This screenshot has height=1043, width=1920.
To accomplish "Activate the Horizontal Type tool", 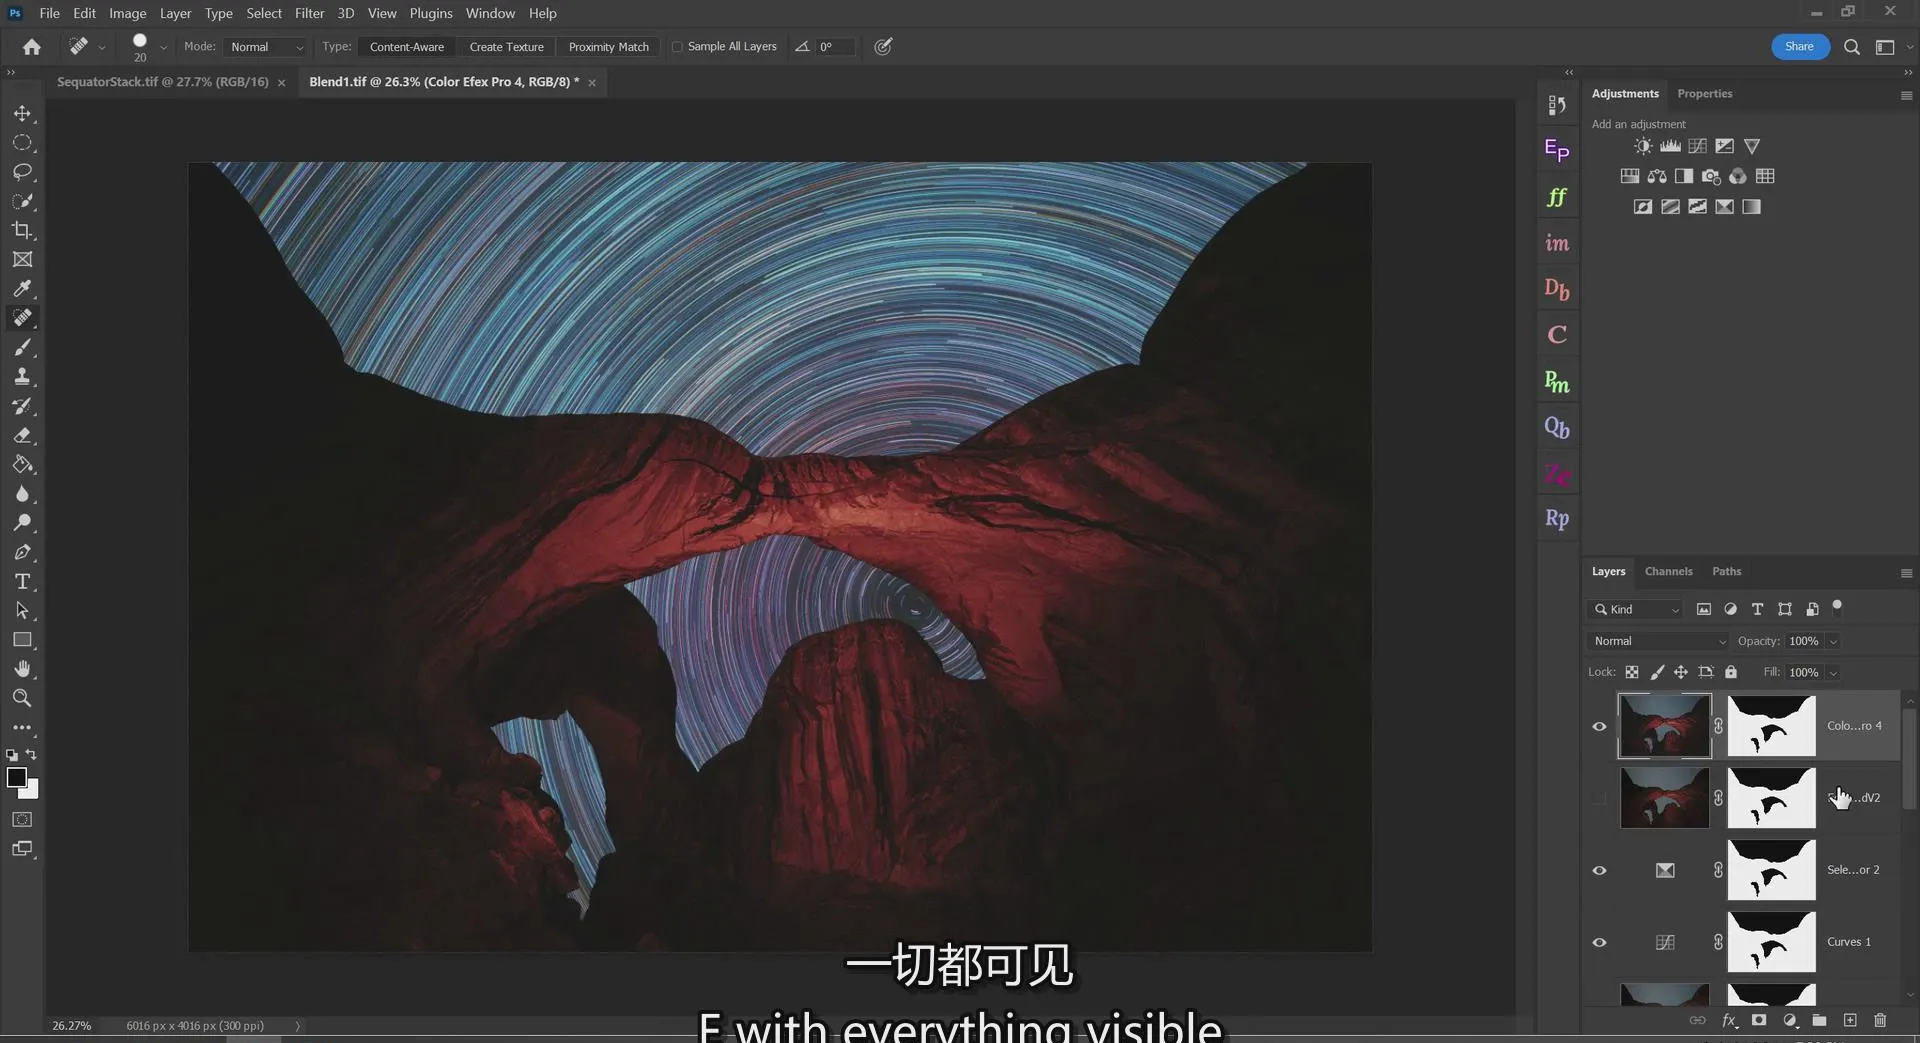I will 22,582.
